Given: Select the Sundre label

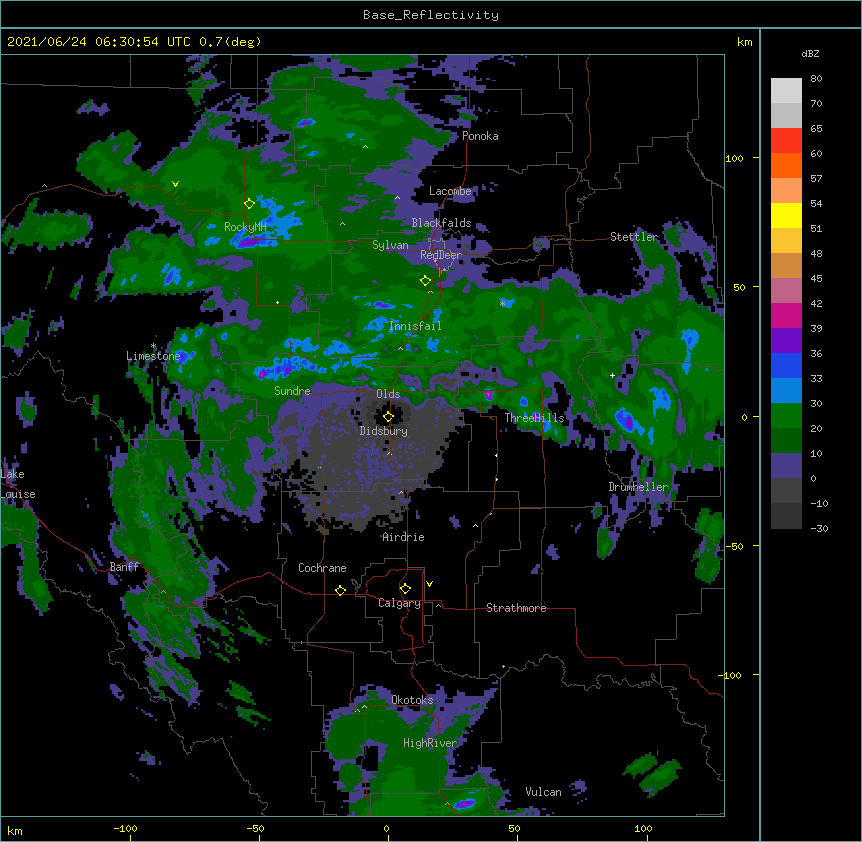Looking at the screenshot, I should (292, 391).
